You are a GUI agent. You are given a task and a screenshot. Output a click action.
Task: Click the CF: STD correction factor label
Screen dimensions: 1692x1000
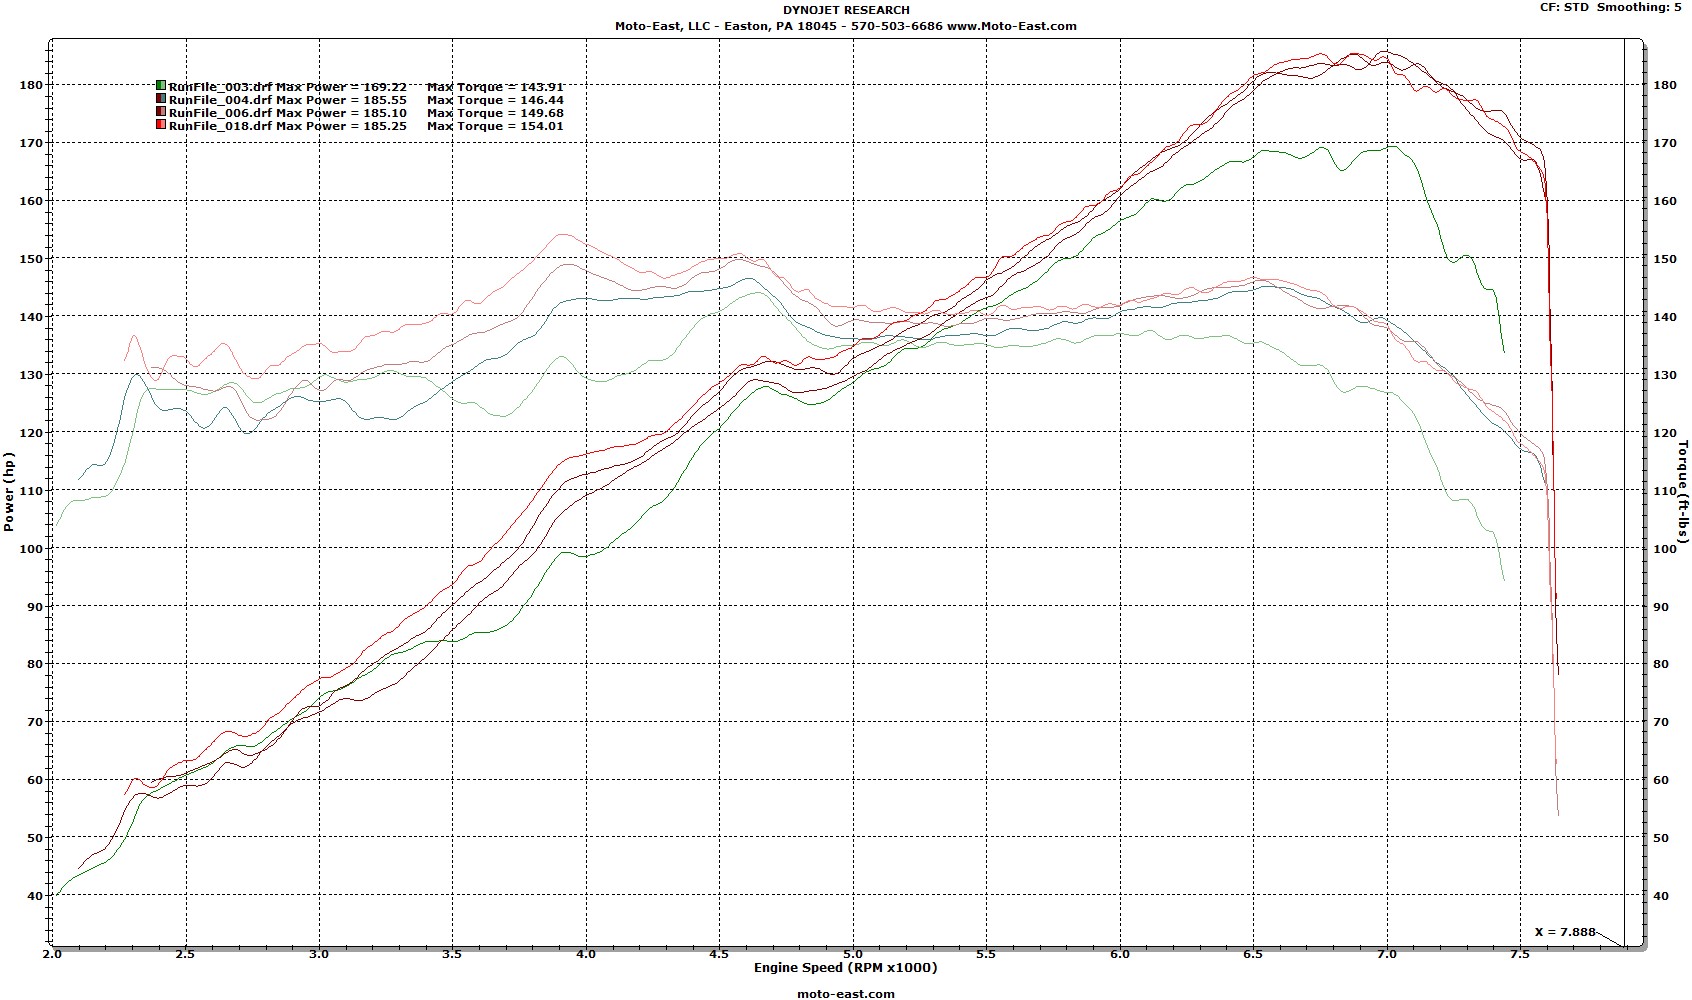click(1564, 7)
